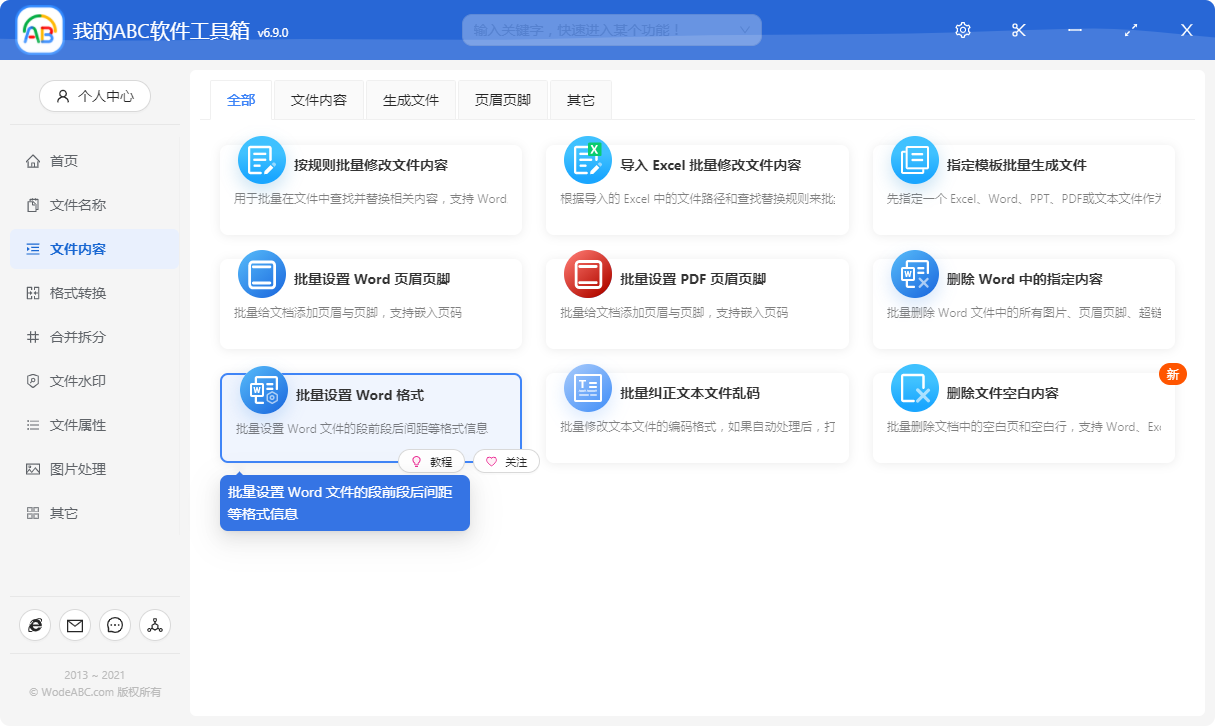Open the feedback chat bubble icon
Screen dimensions: 1215x726
(x=115, y=625)
